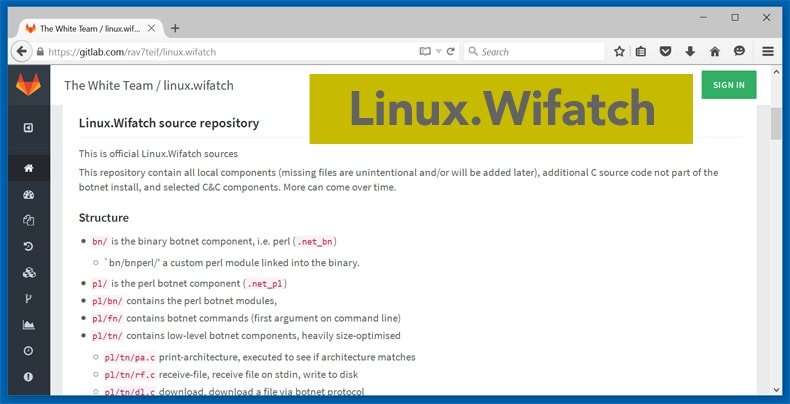Open the downloads arrow icon
This screenshot has width=790, height=404.
click(690, 51)
